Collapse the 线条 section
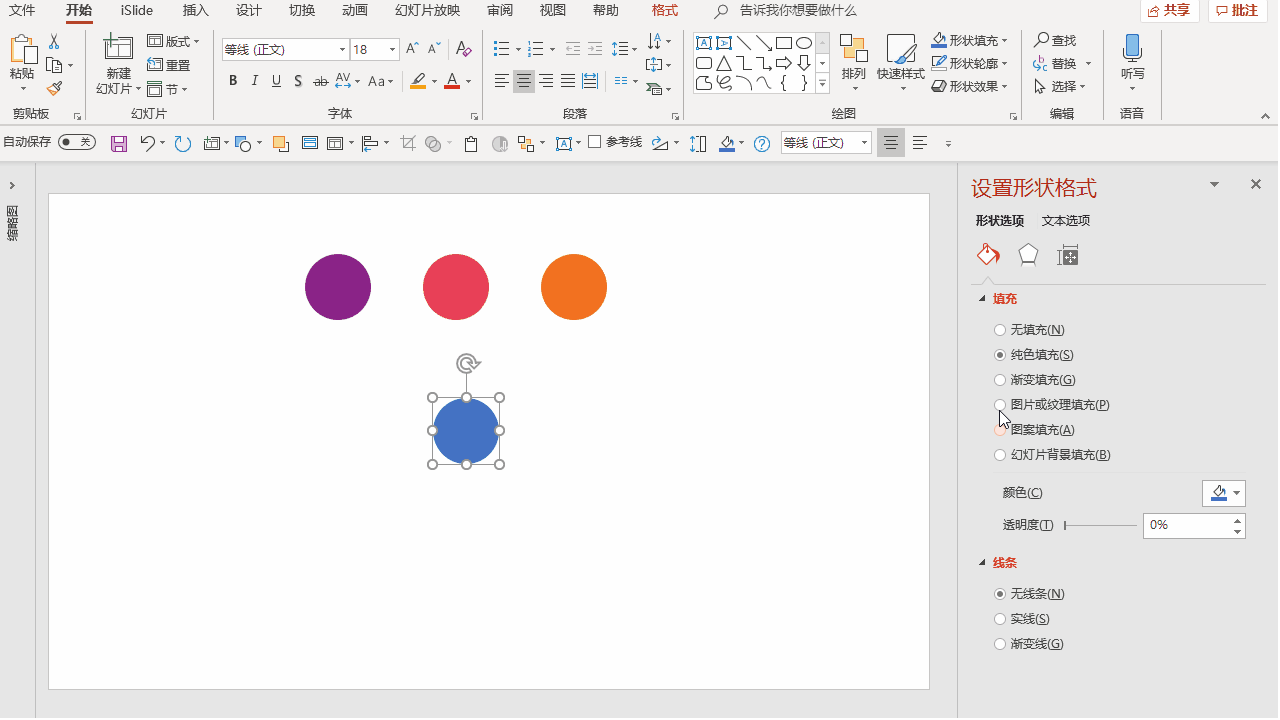Screen dimensions: 1280x720 click(x=982, y=563)
